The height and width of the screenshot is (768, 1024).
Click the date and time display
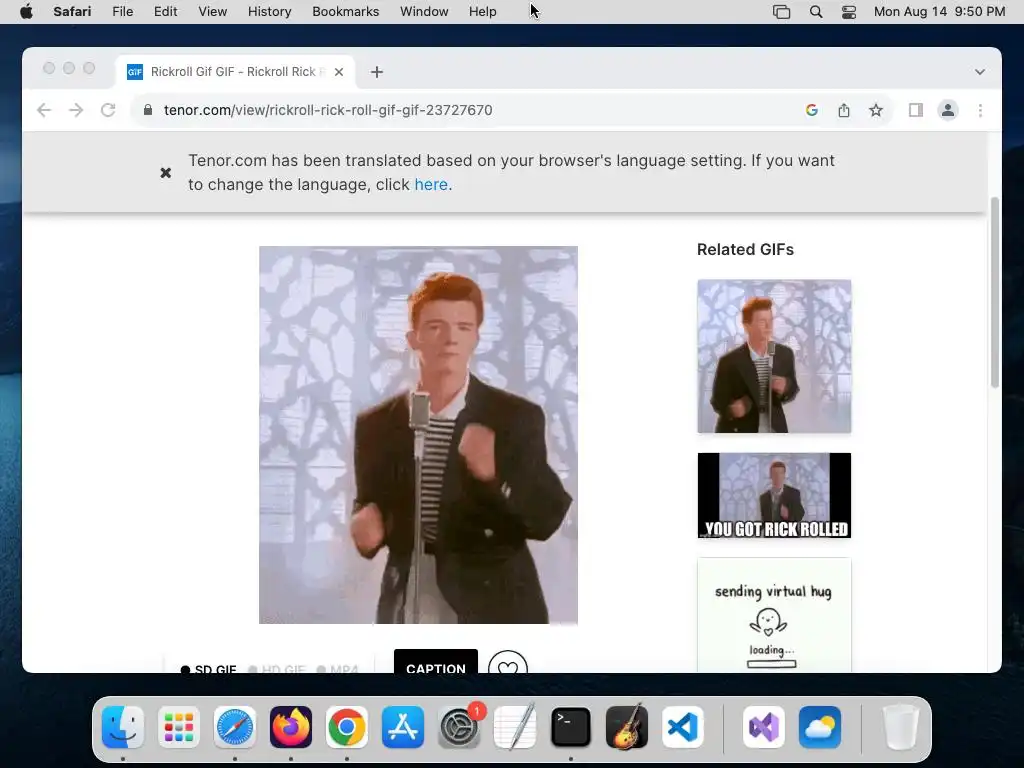939,12
